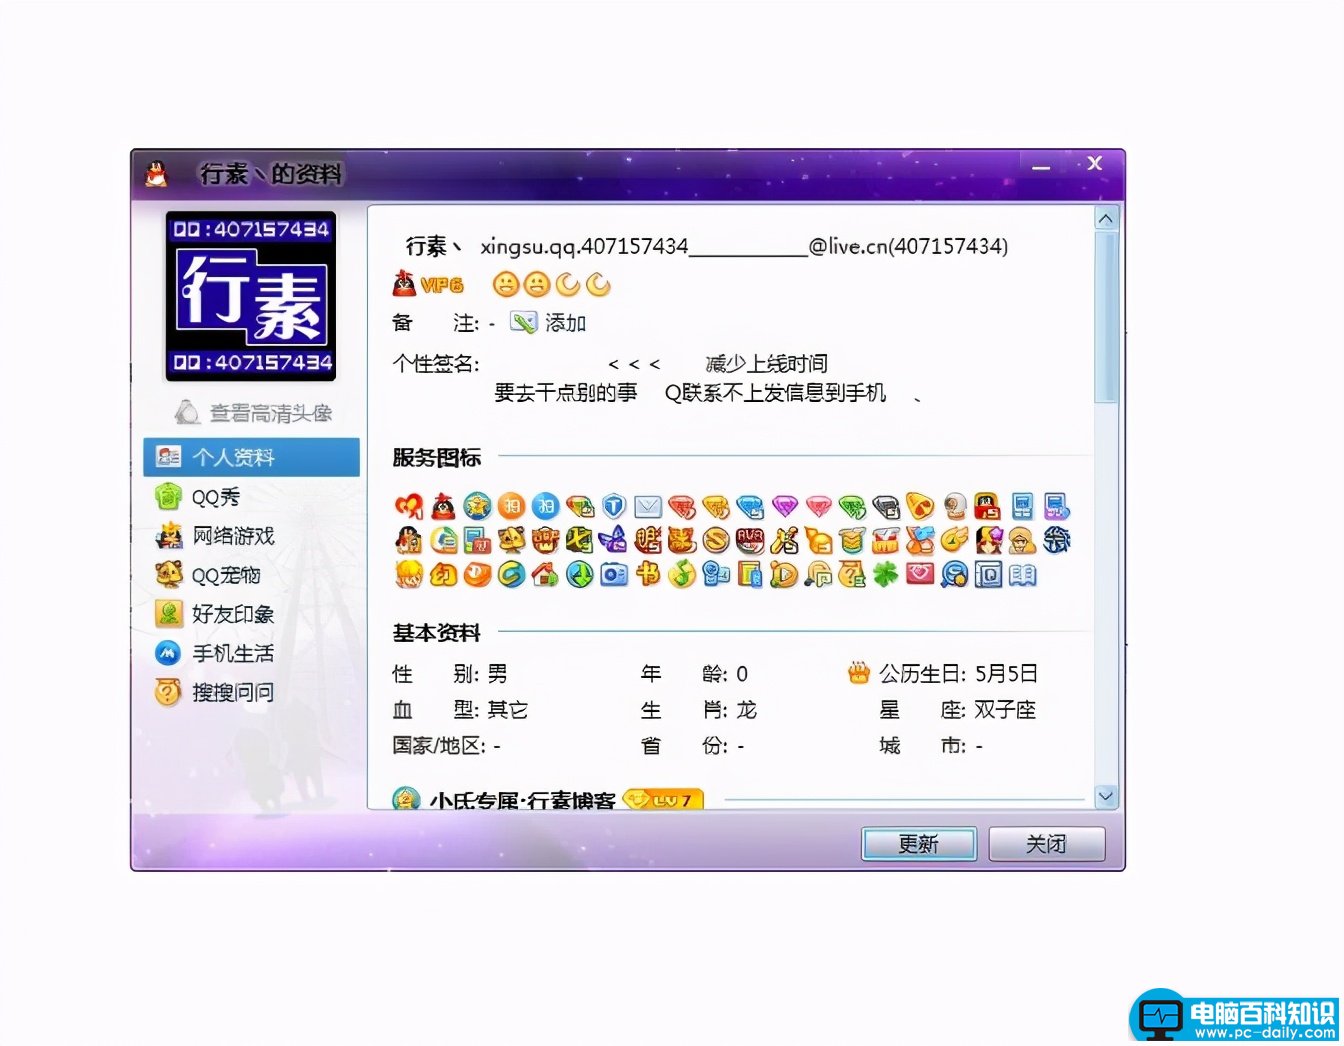Viewport: 1344px width, 1046px height.
Task: Click the pink heart envelope icon
Action: click(920, 575)
